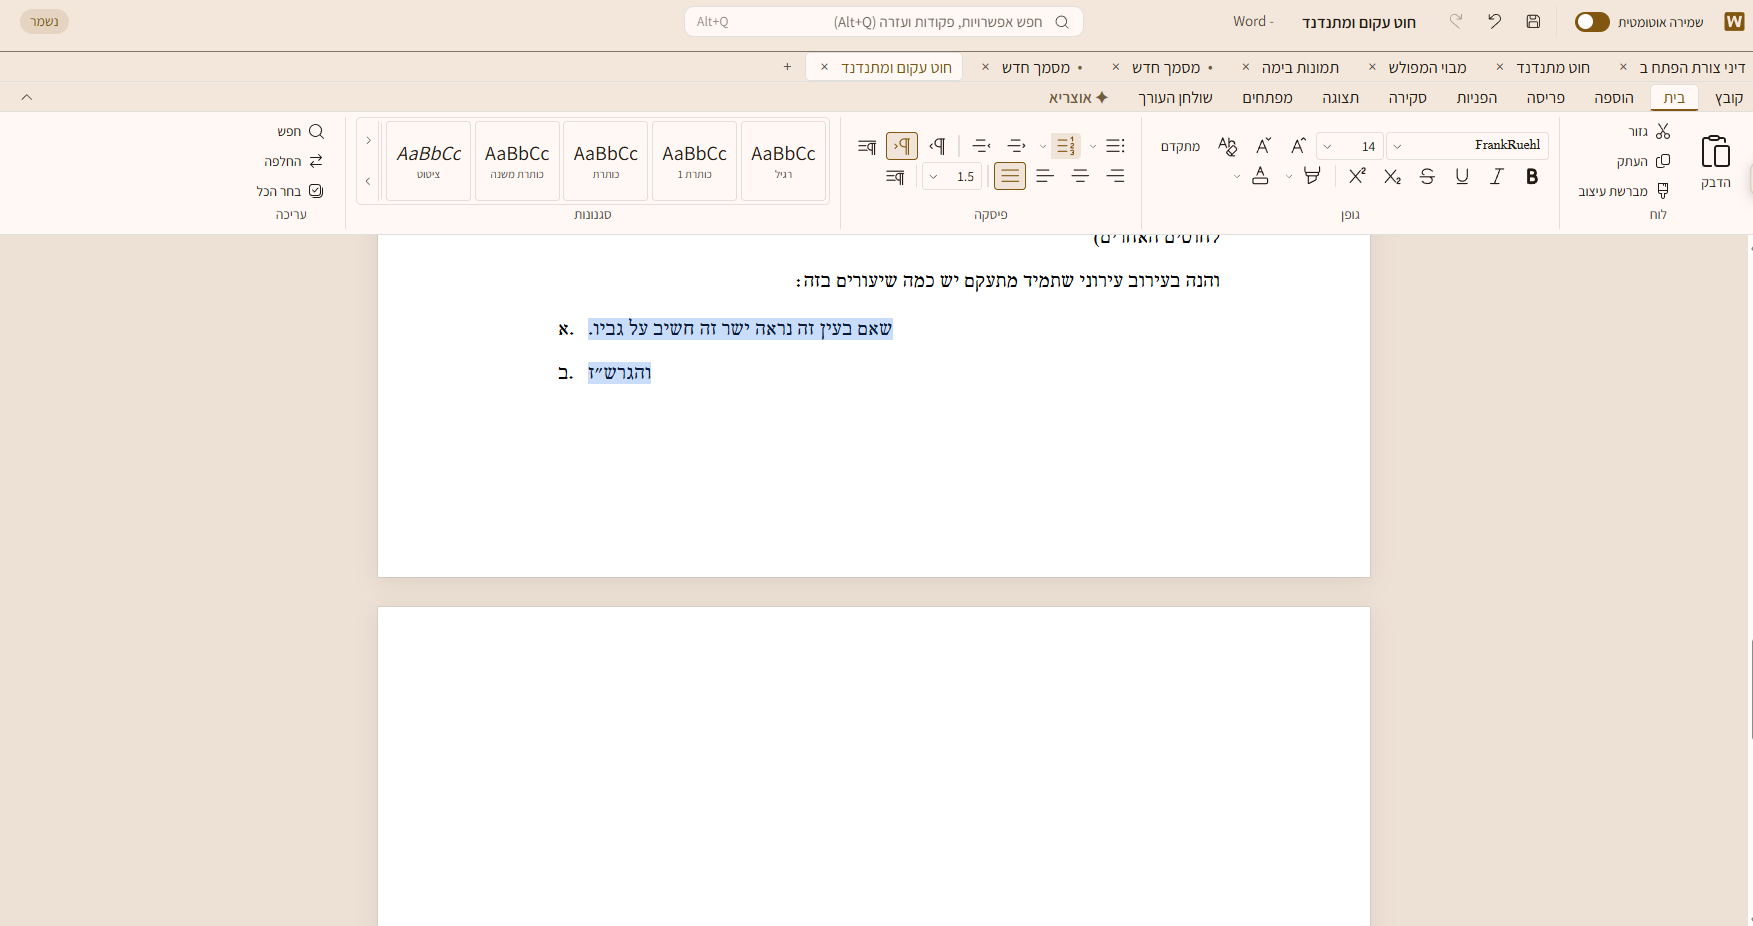Clear formatting with the eraser A icon

click(1227, 146)
